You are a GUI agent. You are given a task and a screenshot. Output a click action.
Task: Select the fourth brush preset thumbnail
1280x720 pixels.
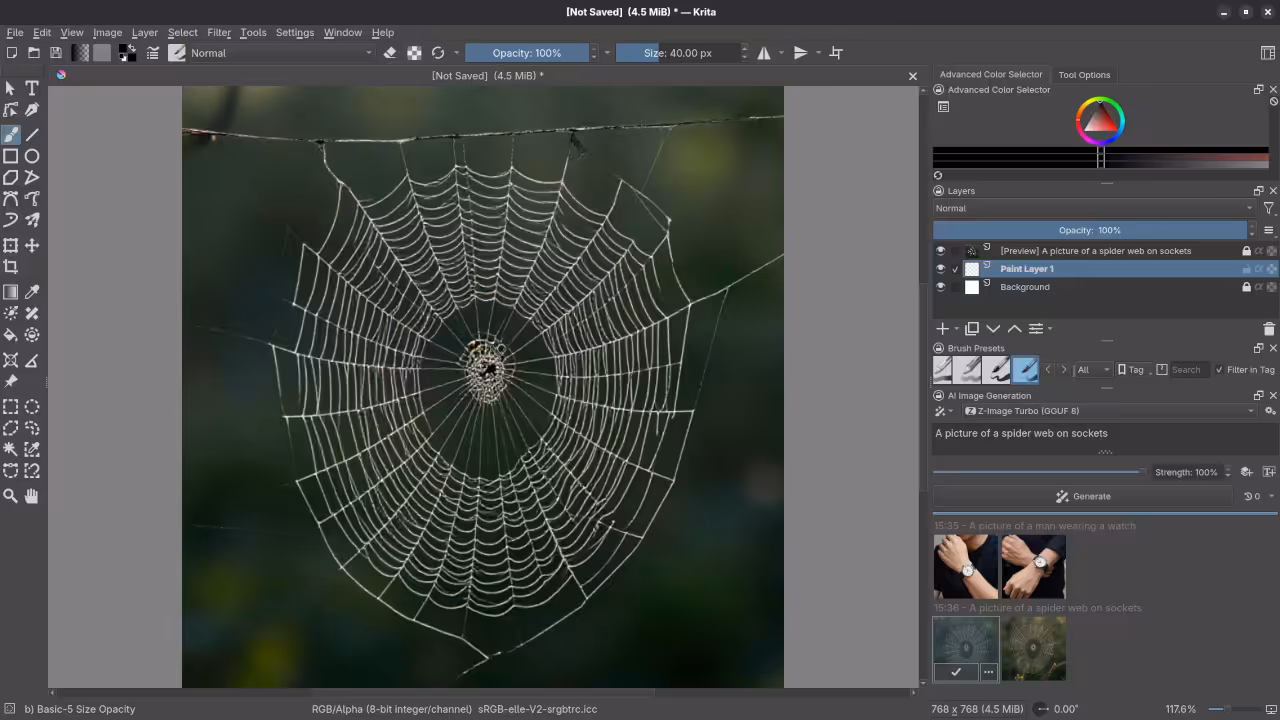[1025, 369]
